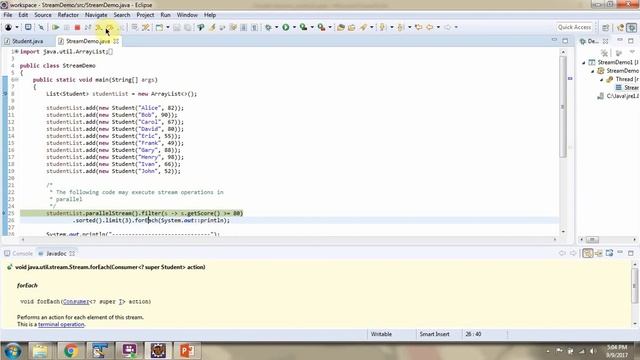Open the Navigate menu
Screen dimensions: 640x360
click(x=96, y=15)
